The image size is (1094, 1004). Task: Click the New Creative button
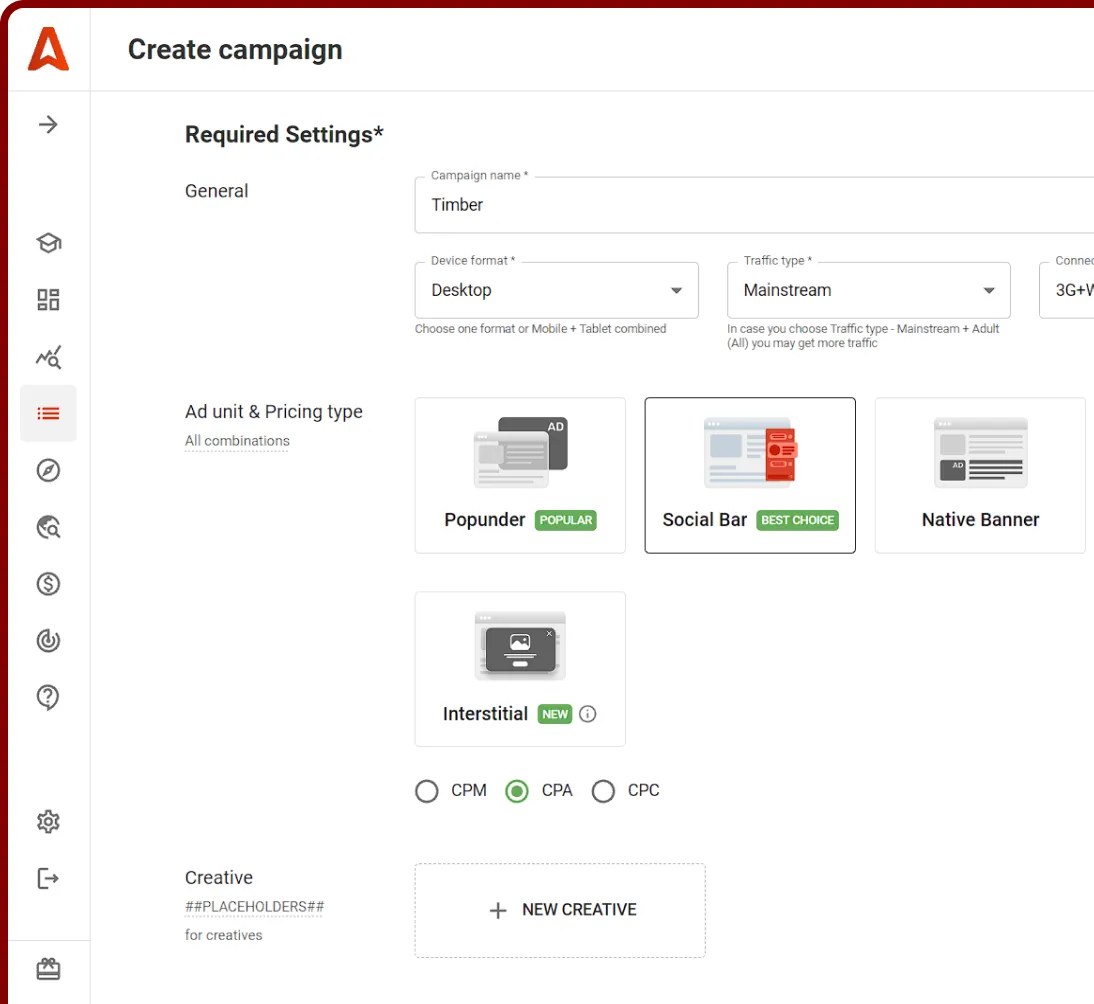[x=560, y=910]
